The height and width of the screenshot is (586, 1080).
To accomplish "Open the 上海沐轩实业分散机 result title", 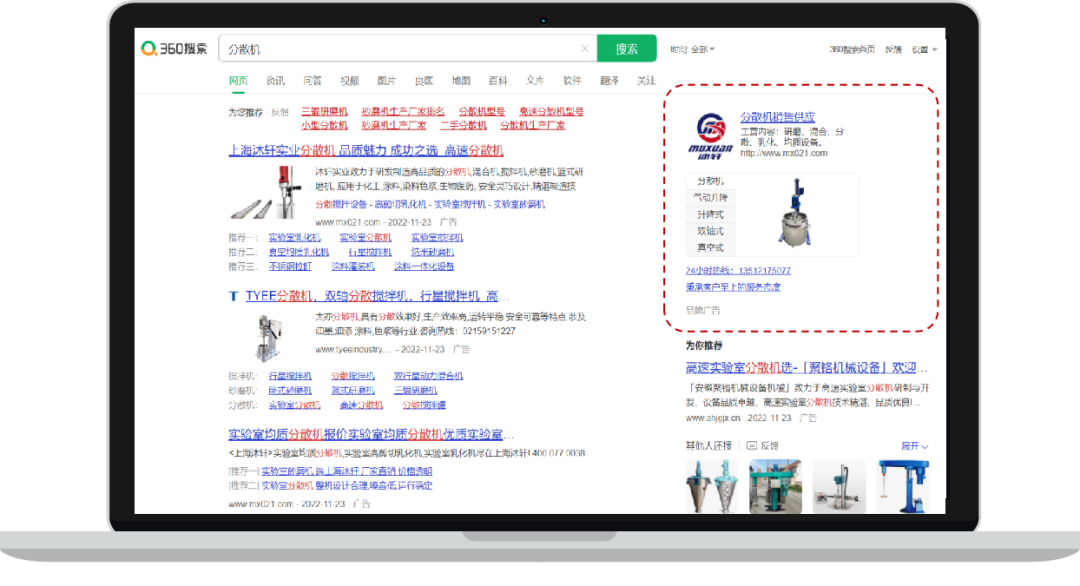I will [366, 151].
